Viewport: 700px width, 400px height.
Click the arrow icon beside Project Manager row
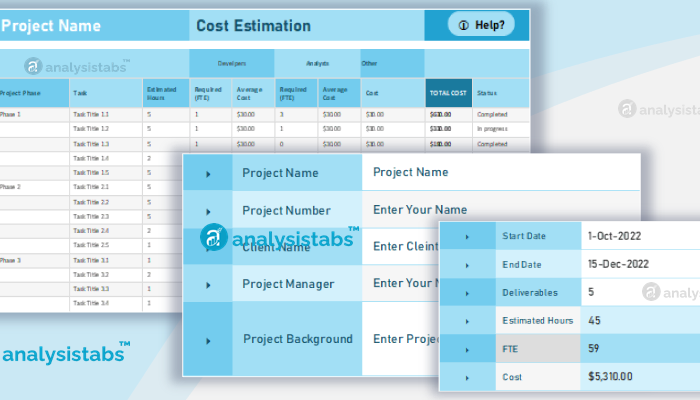(x=208, y=285)
